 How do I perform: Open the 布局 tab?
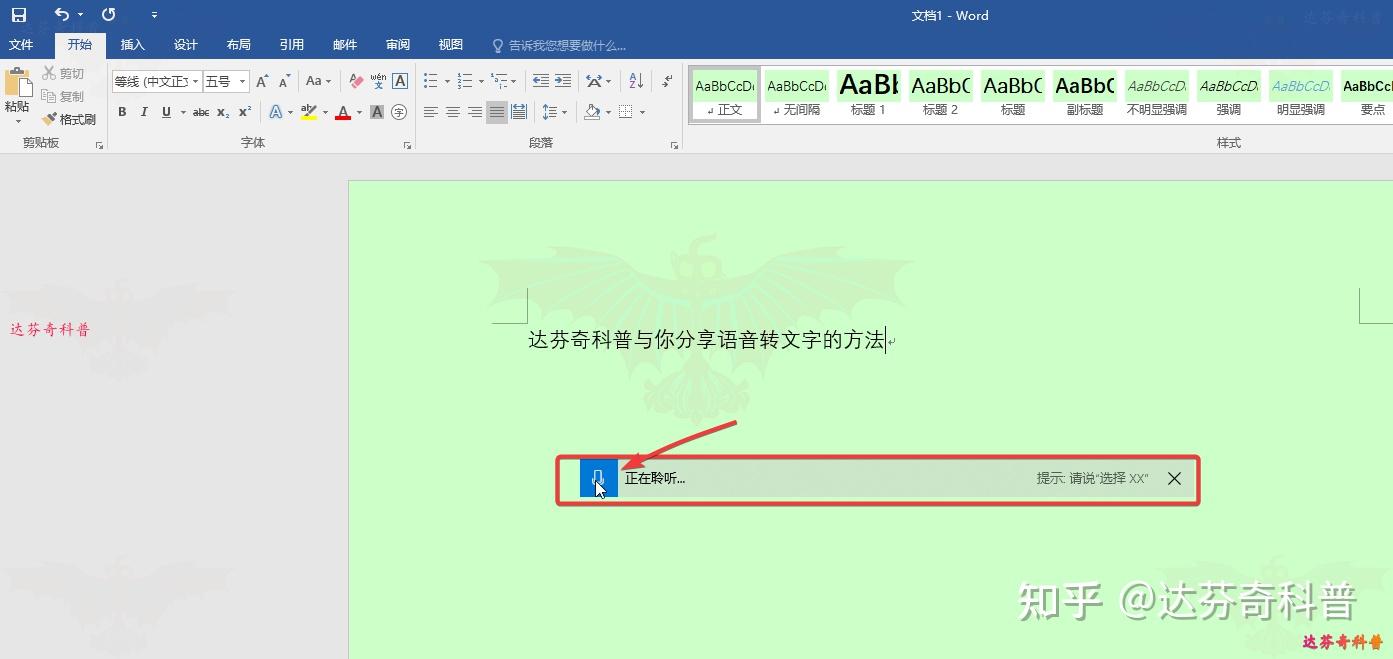[x=239, y=45]
